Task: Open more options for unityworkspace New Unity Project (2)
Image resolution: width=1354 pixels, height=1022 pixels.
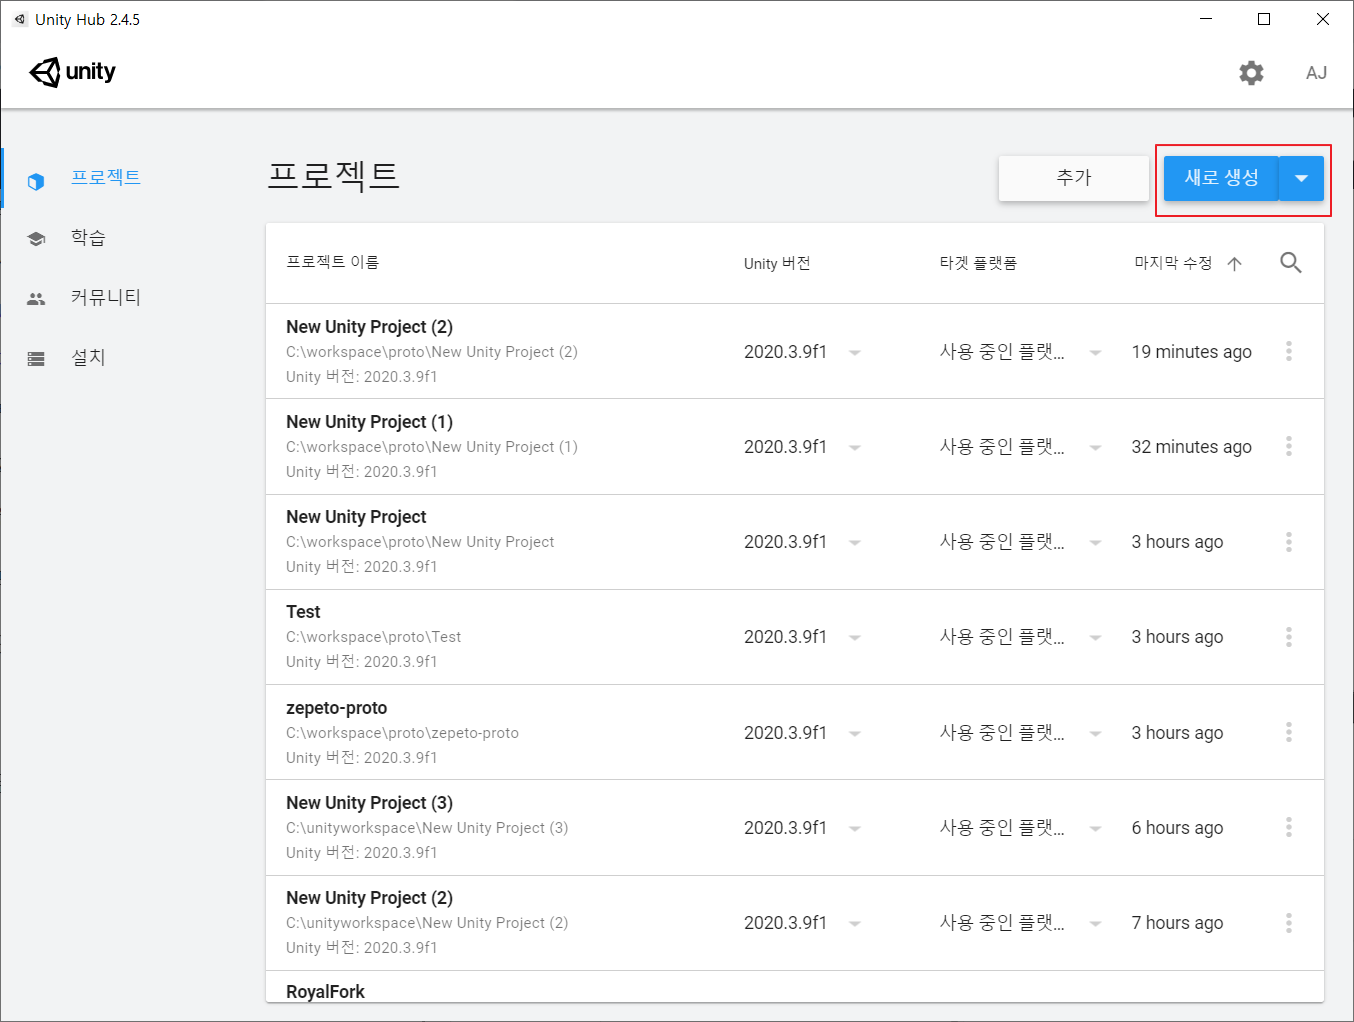Action: [1289, 922]
